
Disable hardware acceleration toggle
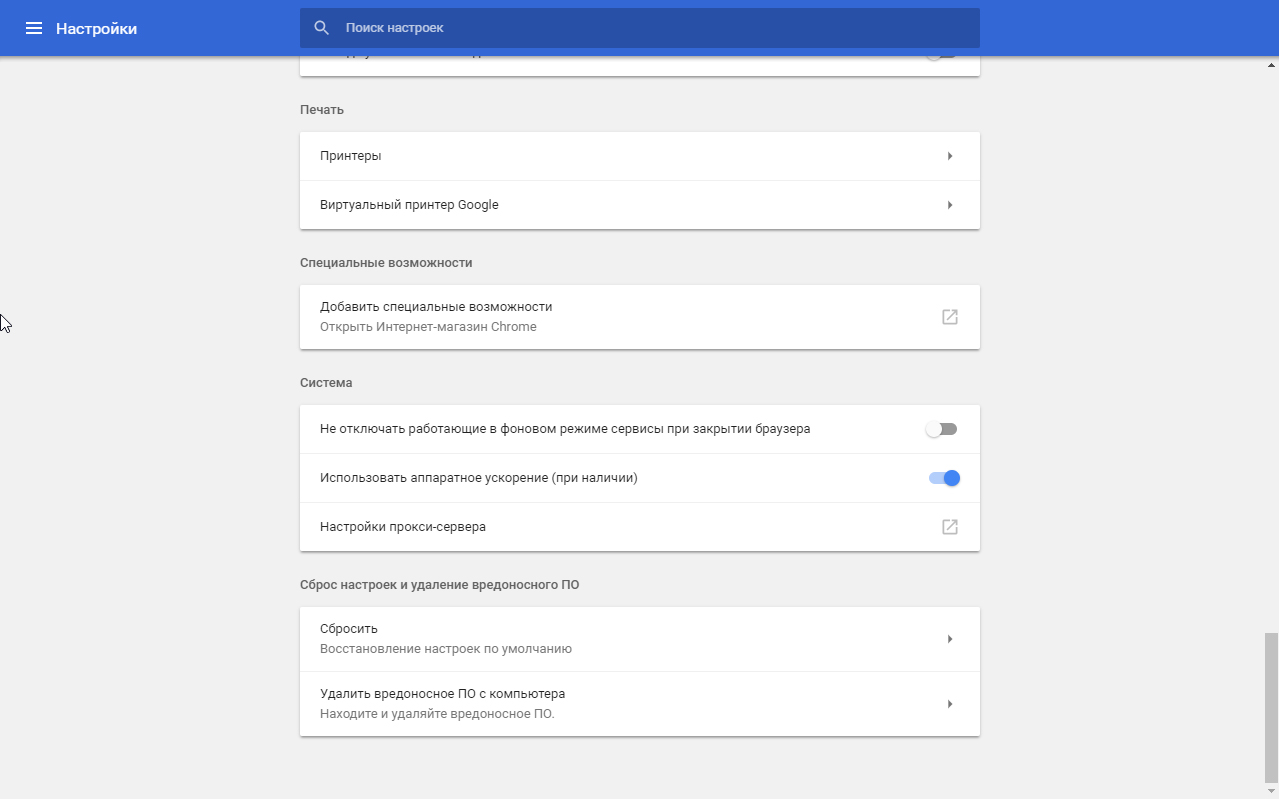[x=944, y=478]
